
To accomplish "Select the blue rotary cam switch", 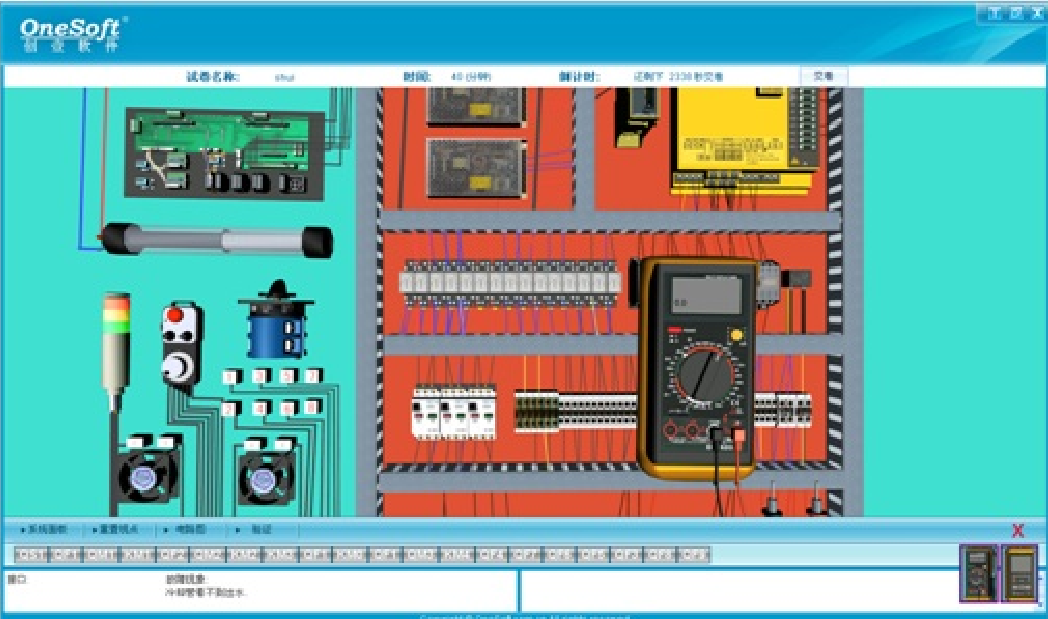I will pos(275,329).
